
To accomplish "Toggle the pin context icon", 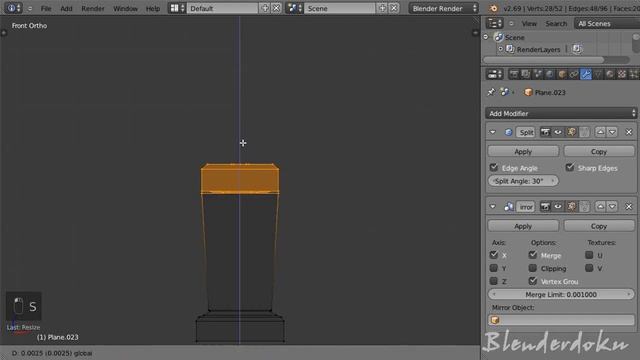I will coord(491,92).
